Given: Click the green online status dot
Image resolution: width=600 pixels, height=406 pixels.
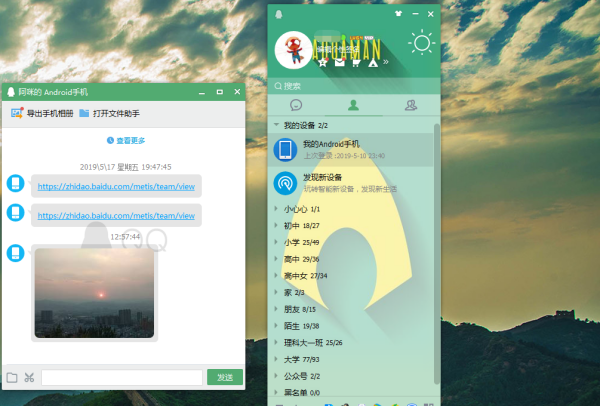Looking at the screenshot, I should 344,38.
